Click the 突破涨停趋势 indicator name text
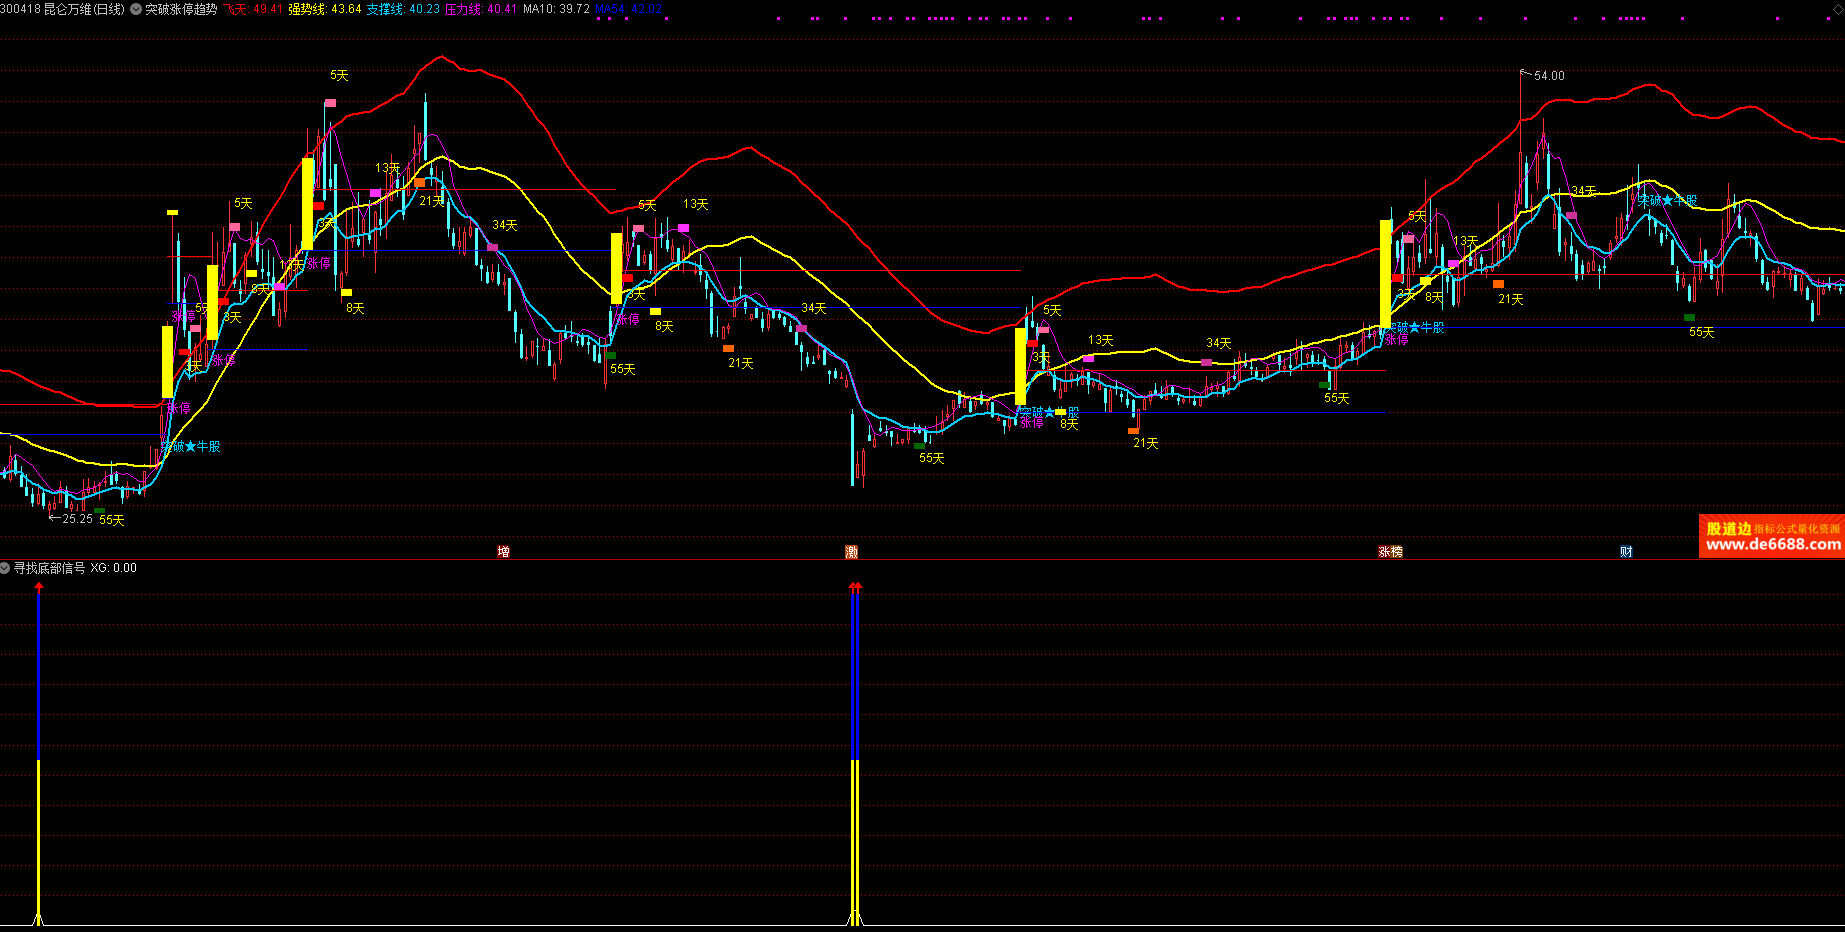The image size is (1845, 932). [x=181, y=9]
